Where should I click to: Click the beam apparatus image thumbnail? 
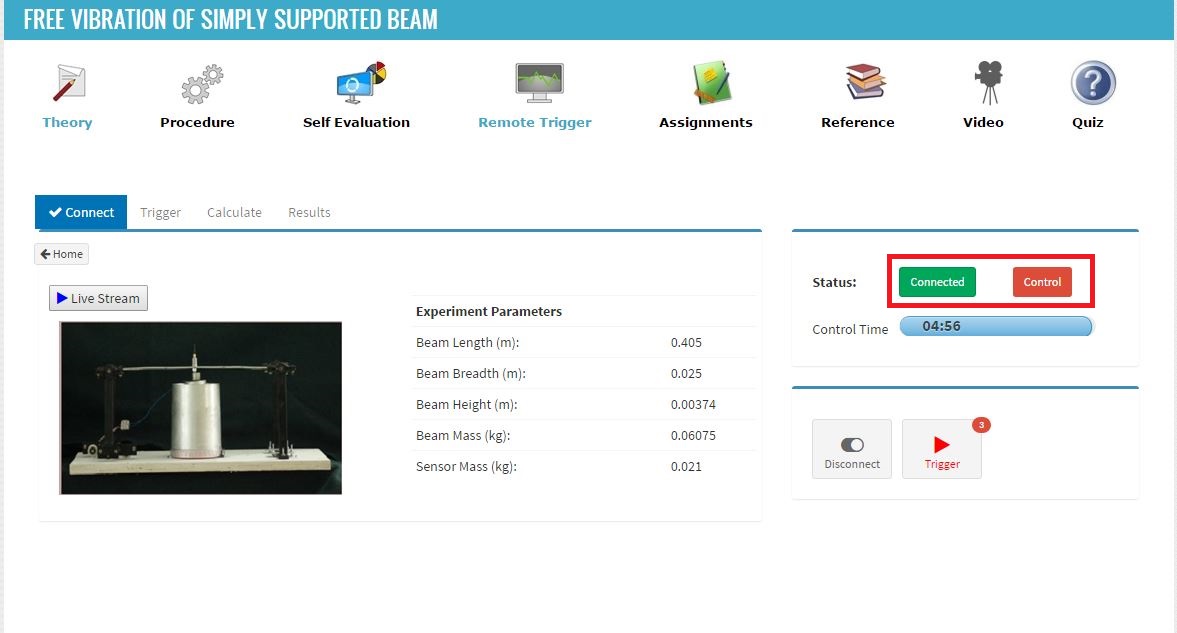[201, 408]
